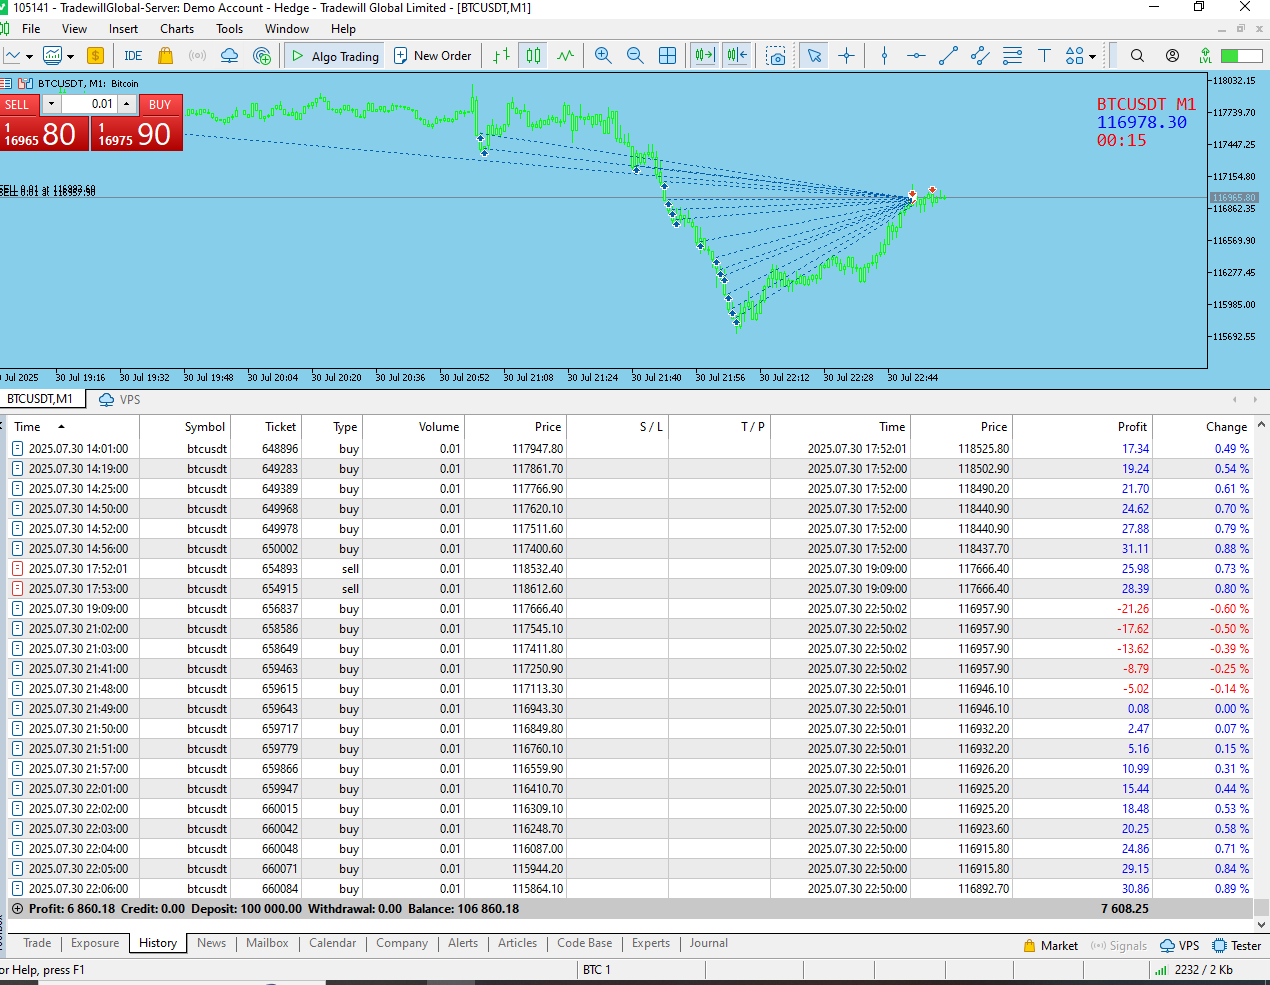The image size is (1270, 985).
Task: Switch to the Journal tab
Action: pyautogui.click(x=708, y=943)
